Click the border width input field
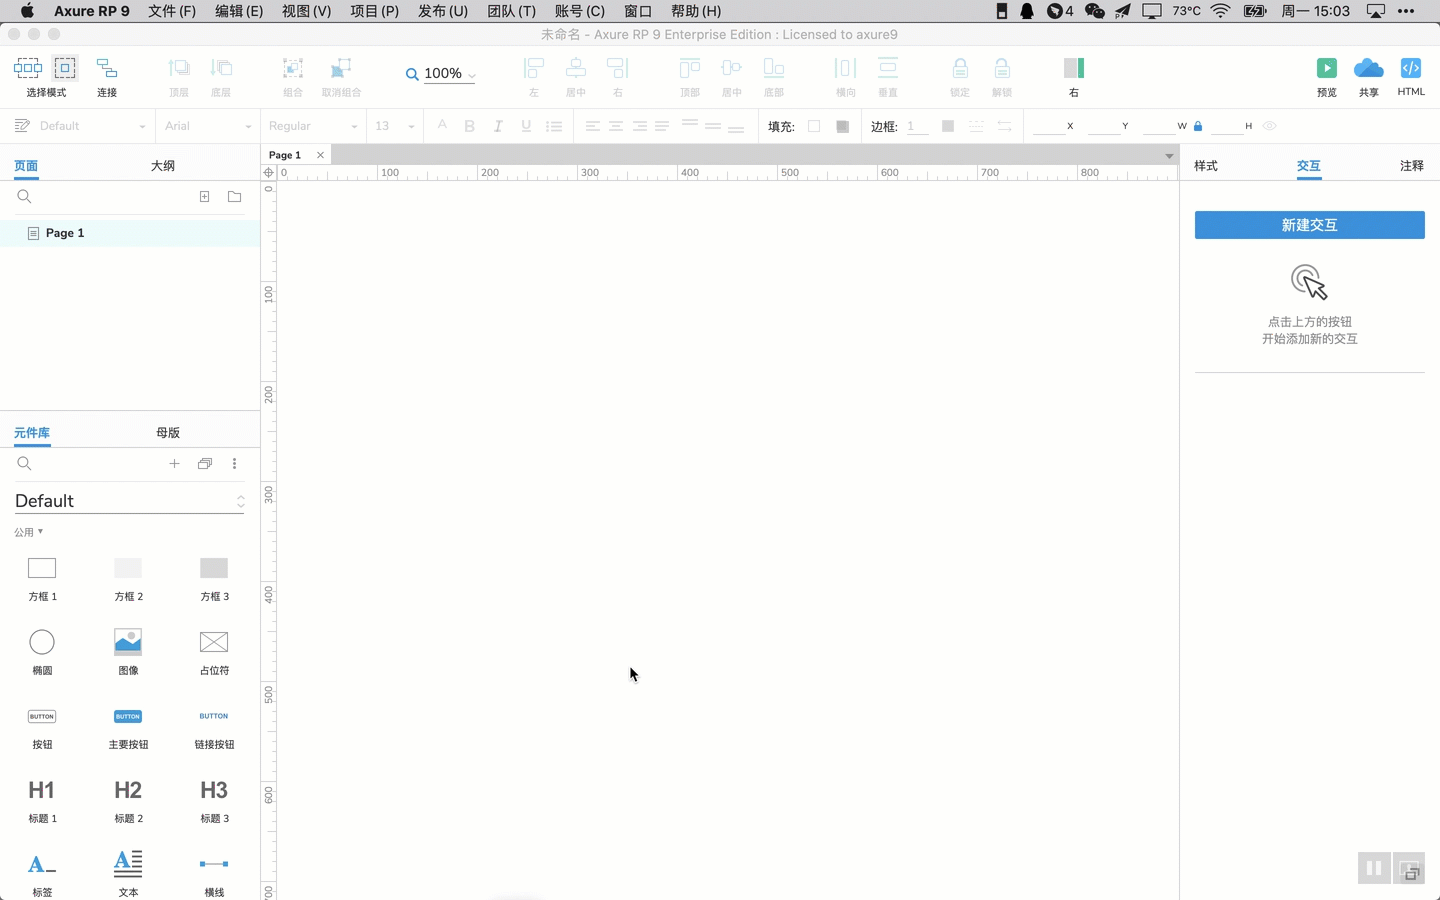The image size is (1440, 900). pos(917,126)
